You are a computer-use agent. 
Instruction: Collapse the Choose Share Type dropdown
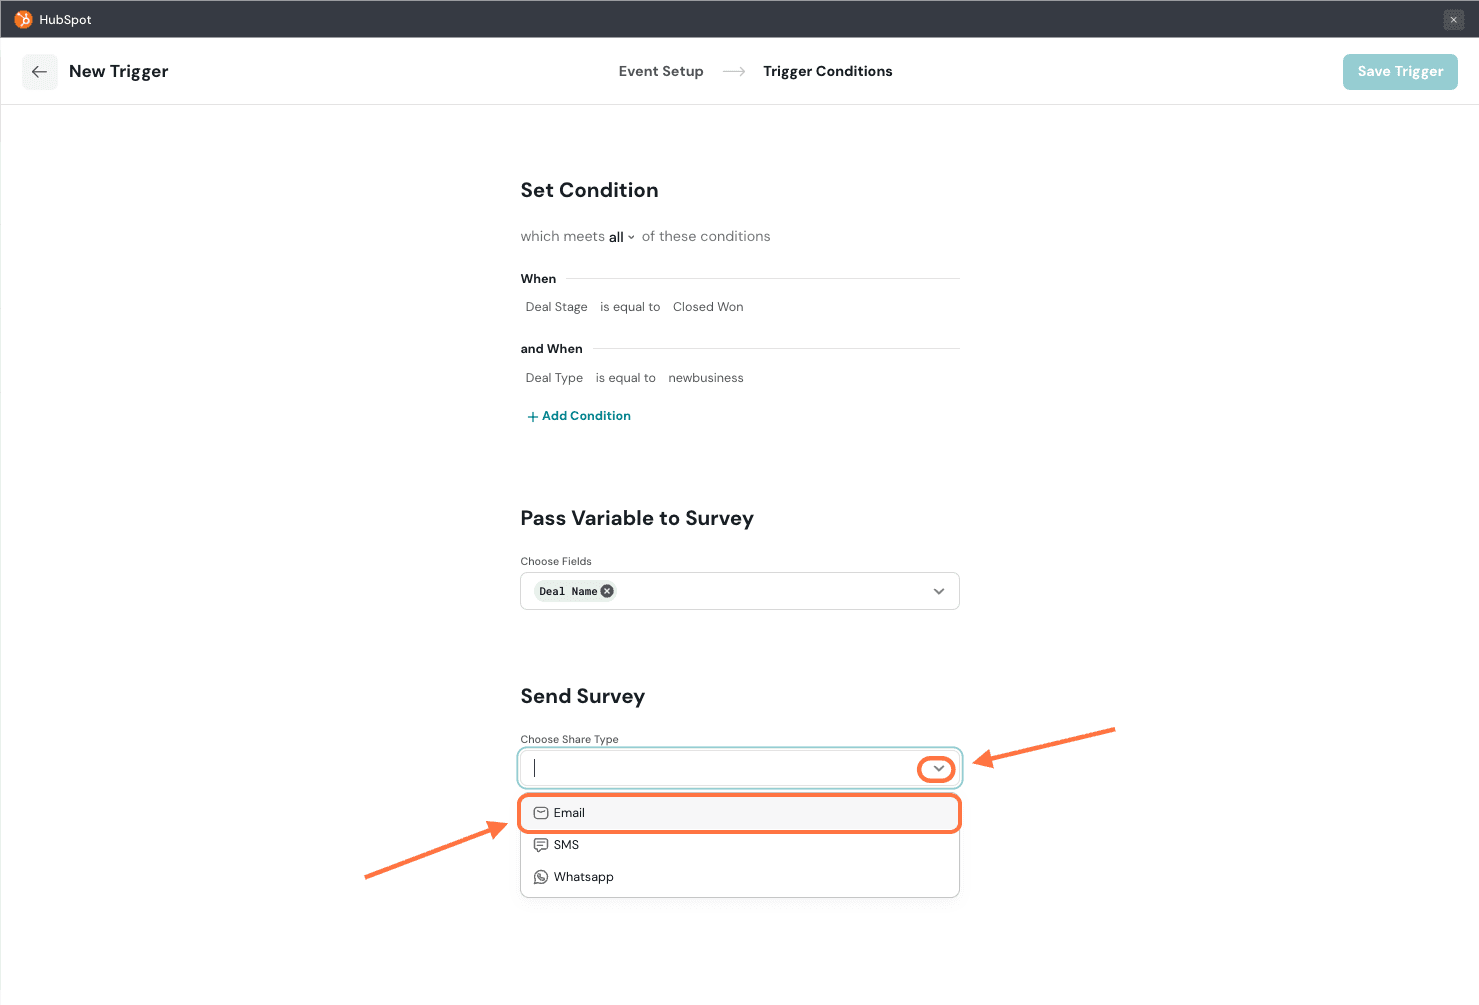coord(938,768)
